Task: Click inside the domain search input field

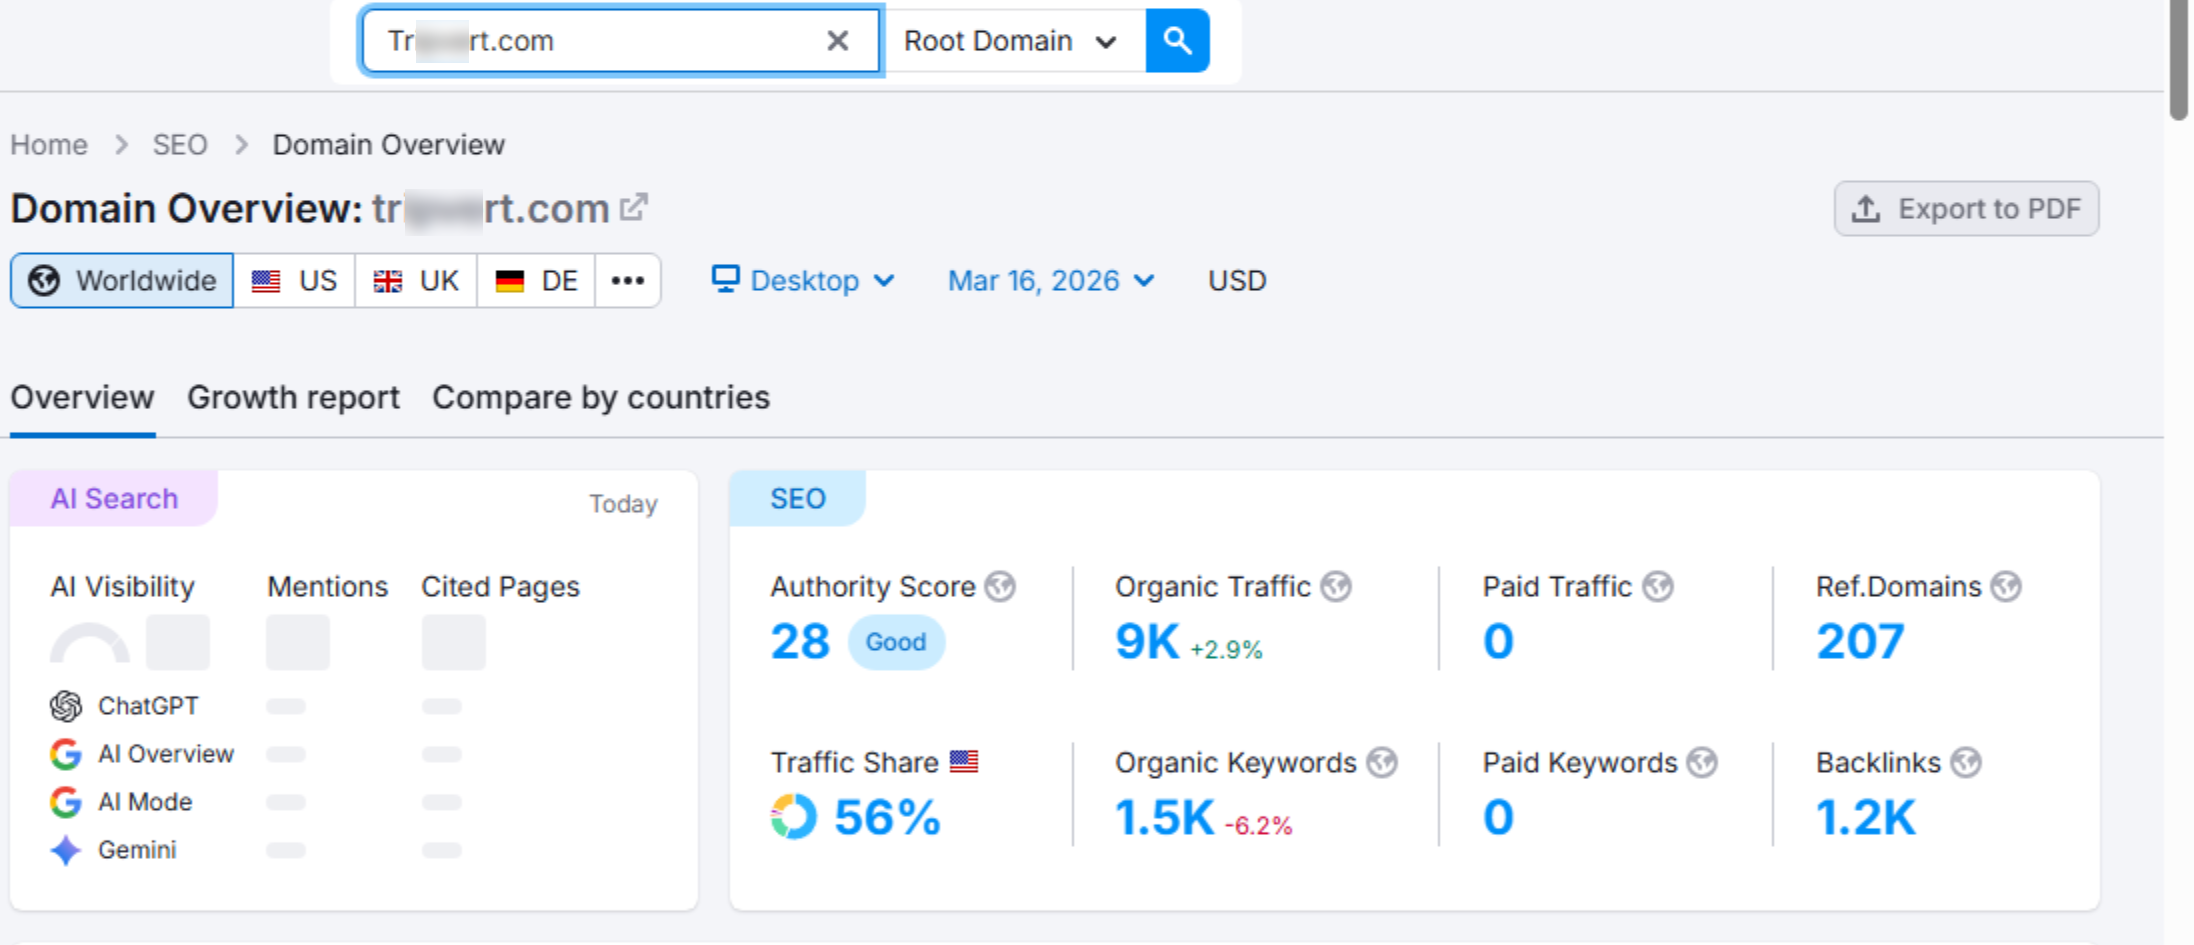Action: pos(620,40)
